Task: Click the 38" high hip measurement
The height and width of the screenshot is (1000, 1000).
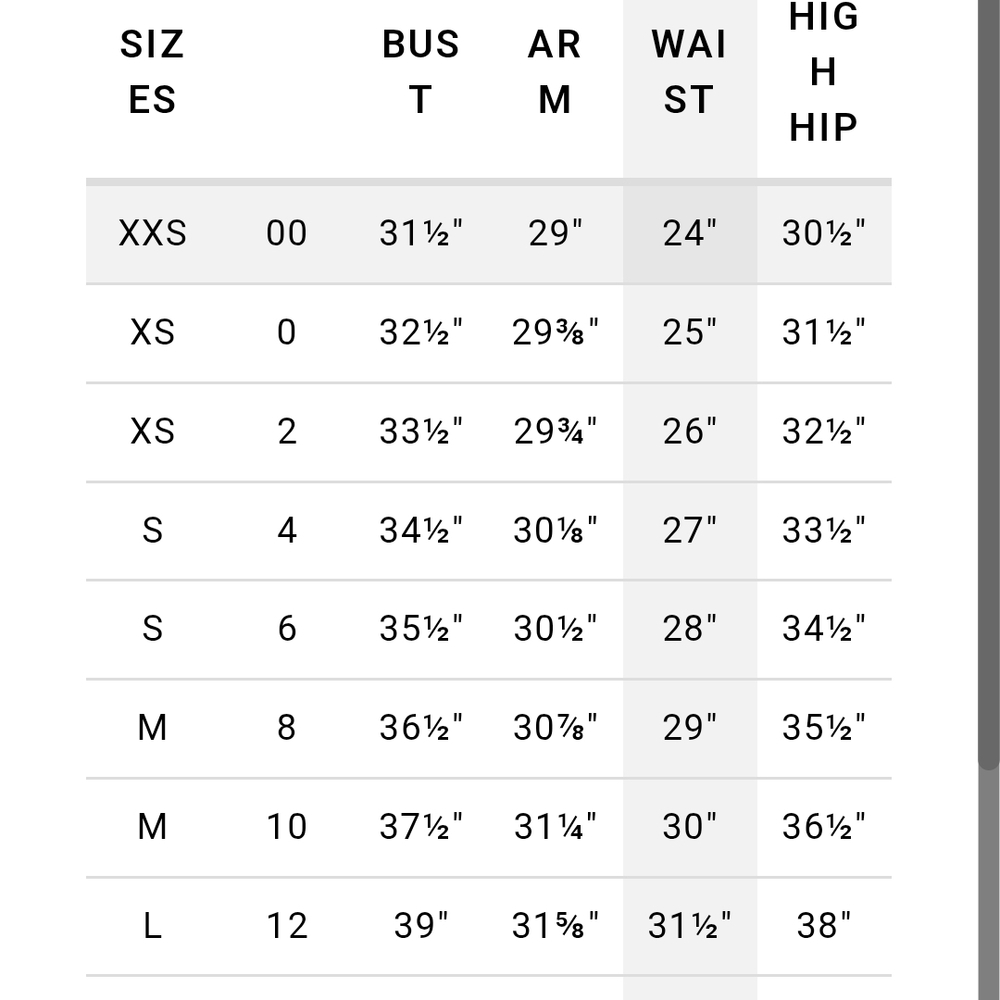Action: [x=823, y=926]
